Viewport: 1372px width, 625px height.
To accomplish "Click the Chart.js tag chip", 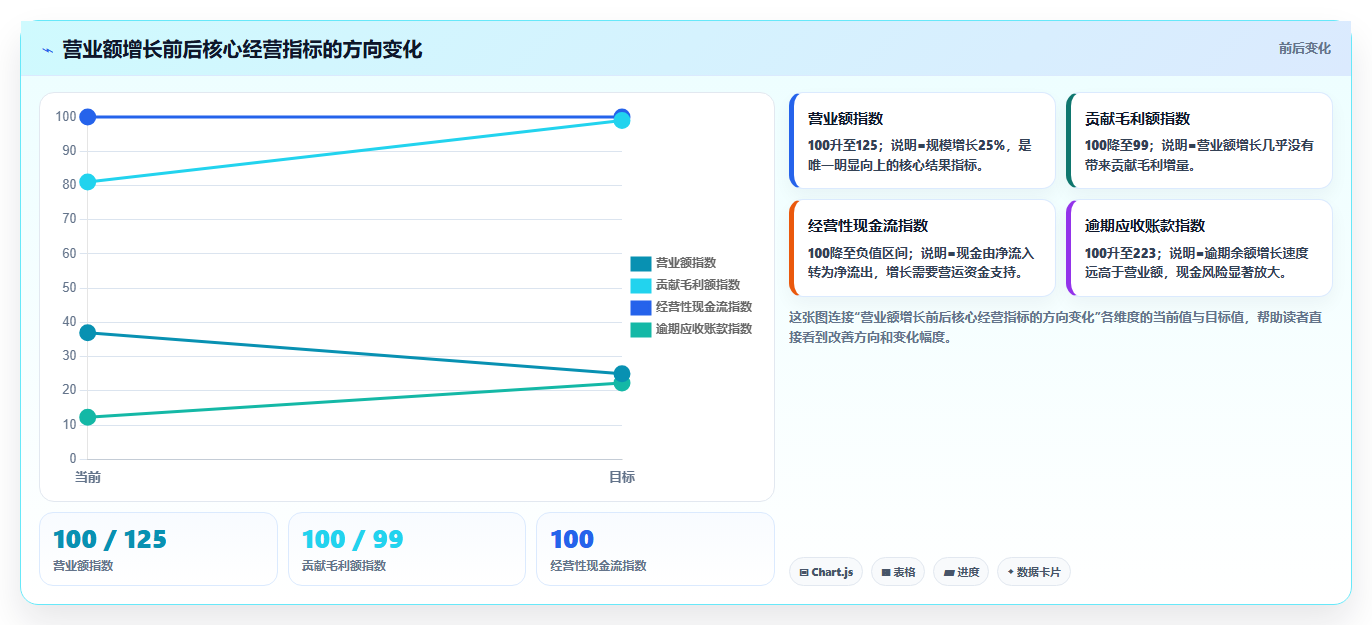I will (826, 572).
